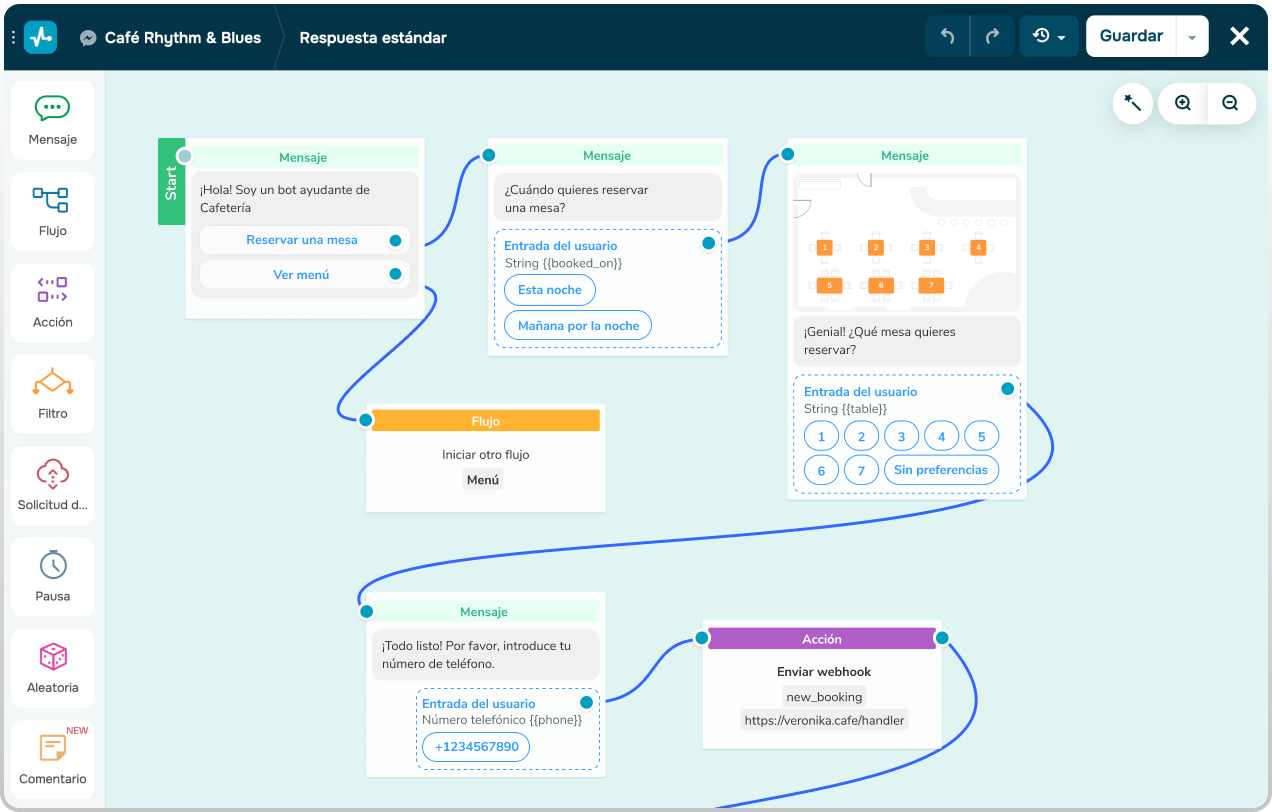
Task: Click table option 1 quick reply
Action: (822, 437)
